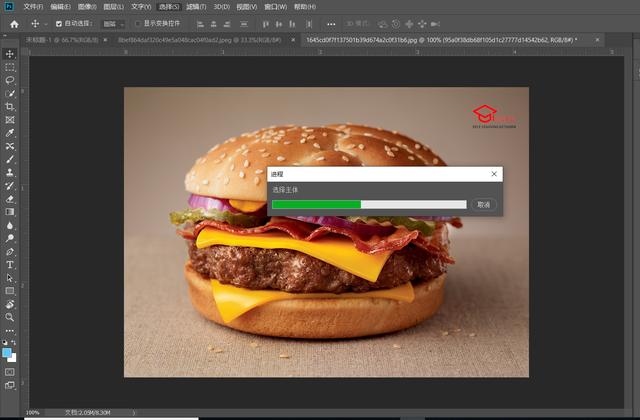Open the white background color swatch
640x420 pixels.
pos(13,359)
